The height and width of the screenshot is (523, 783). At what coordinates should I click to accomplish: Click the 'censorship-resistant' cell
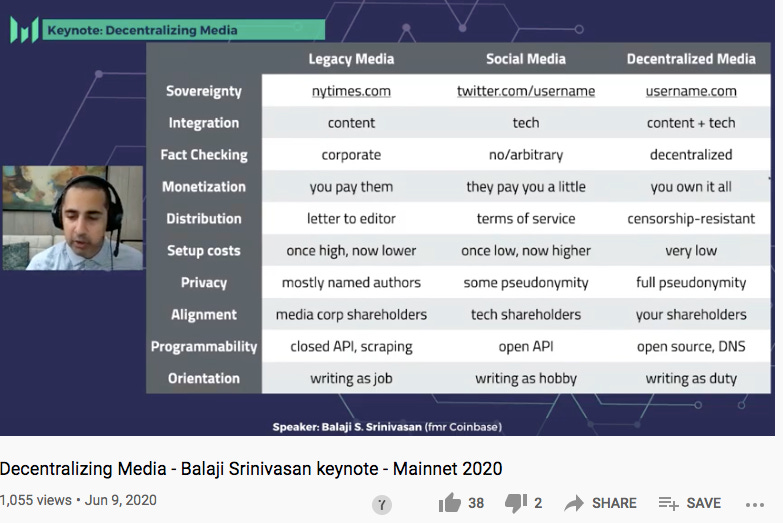click(691, 219)
